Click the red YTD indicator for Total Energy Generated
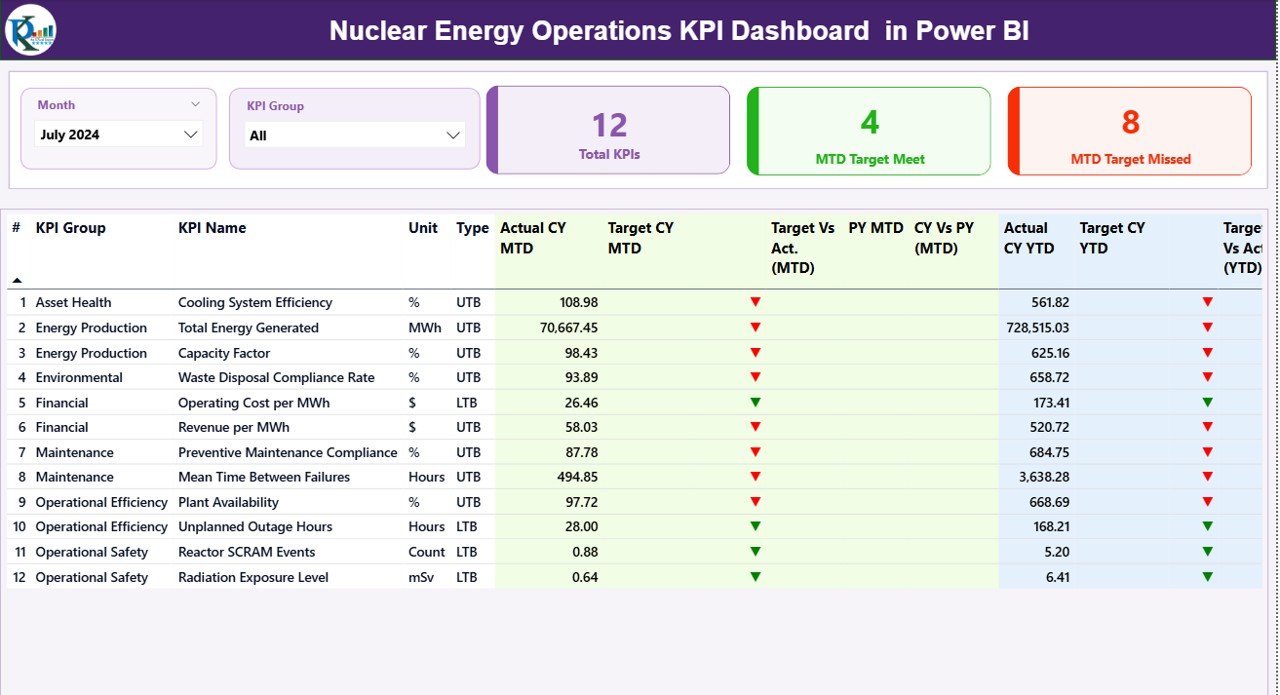1280x695 pixels. click(x=1209, y=327)
